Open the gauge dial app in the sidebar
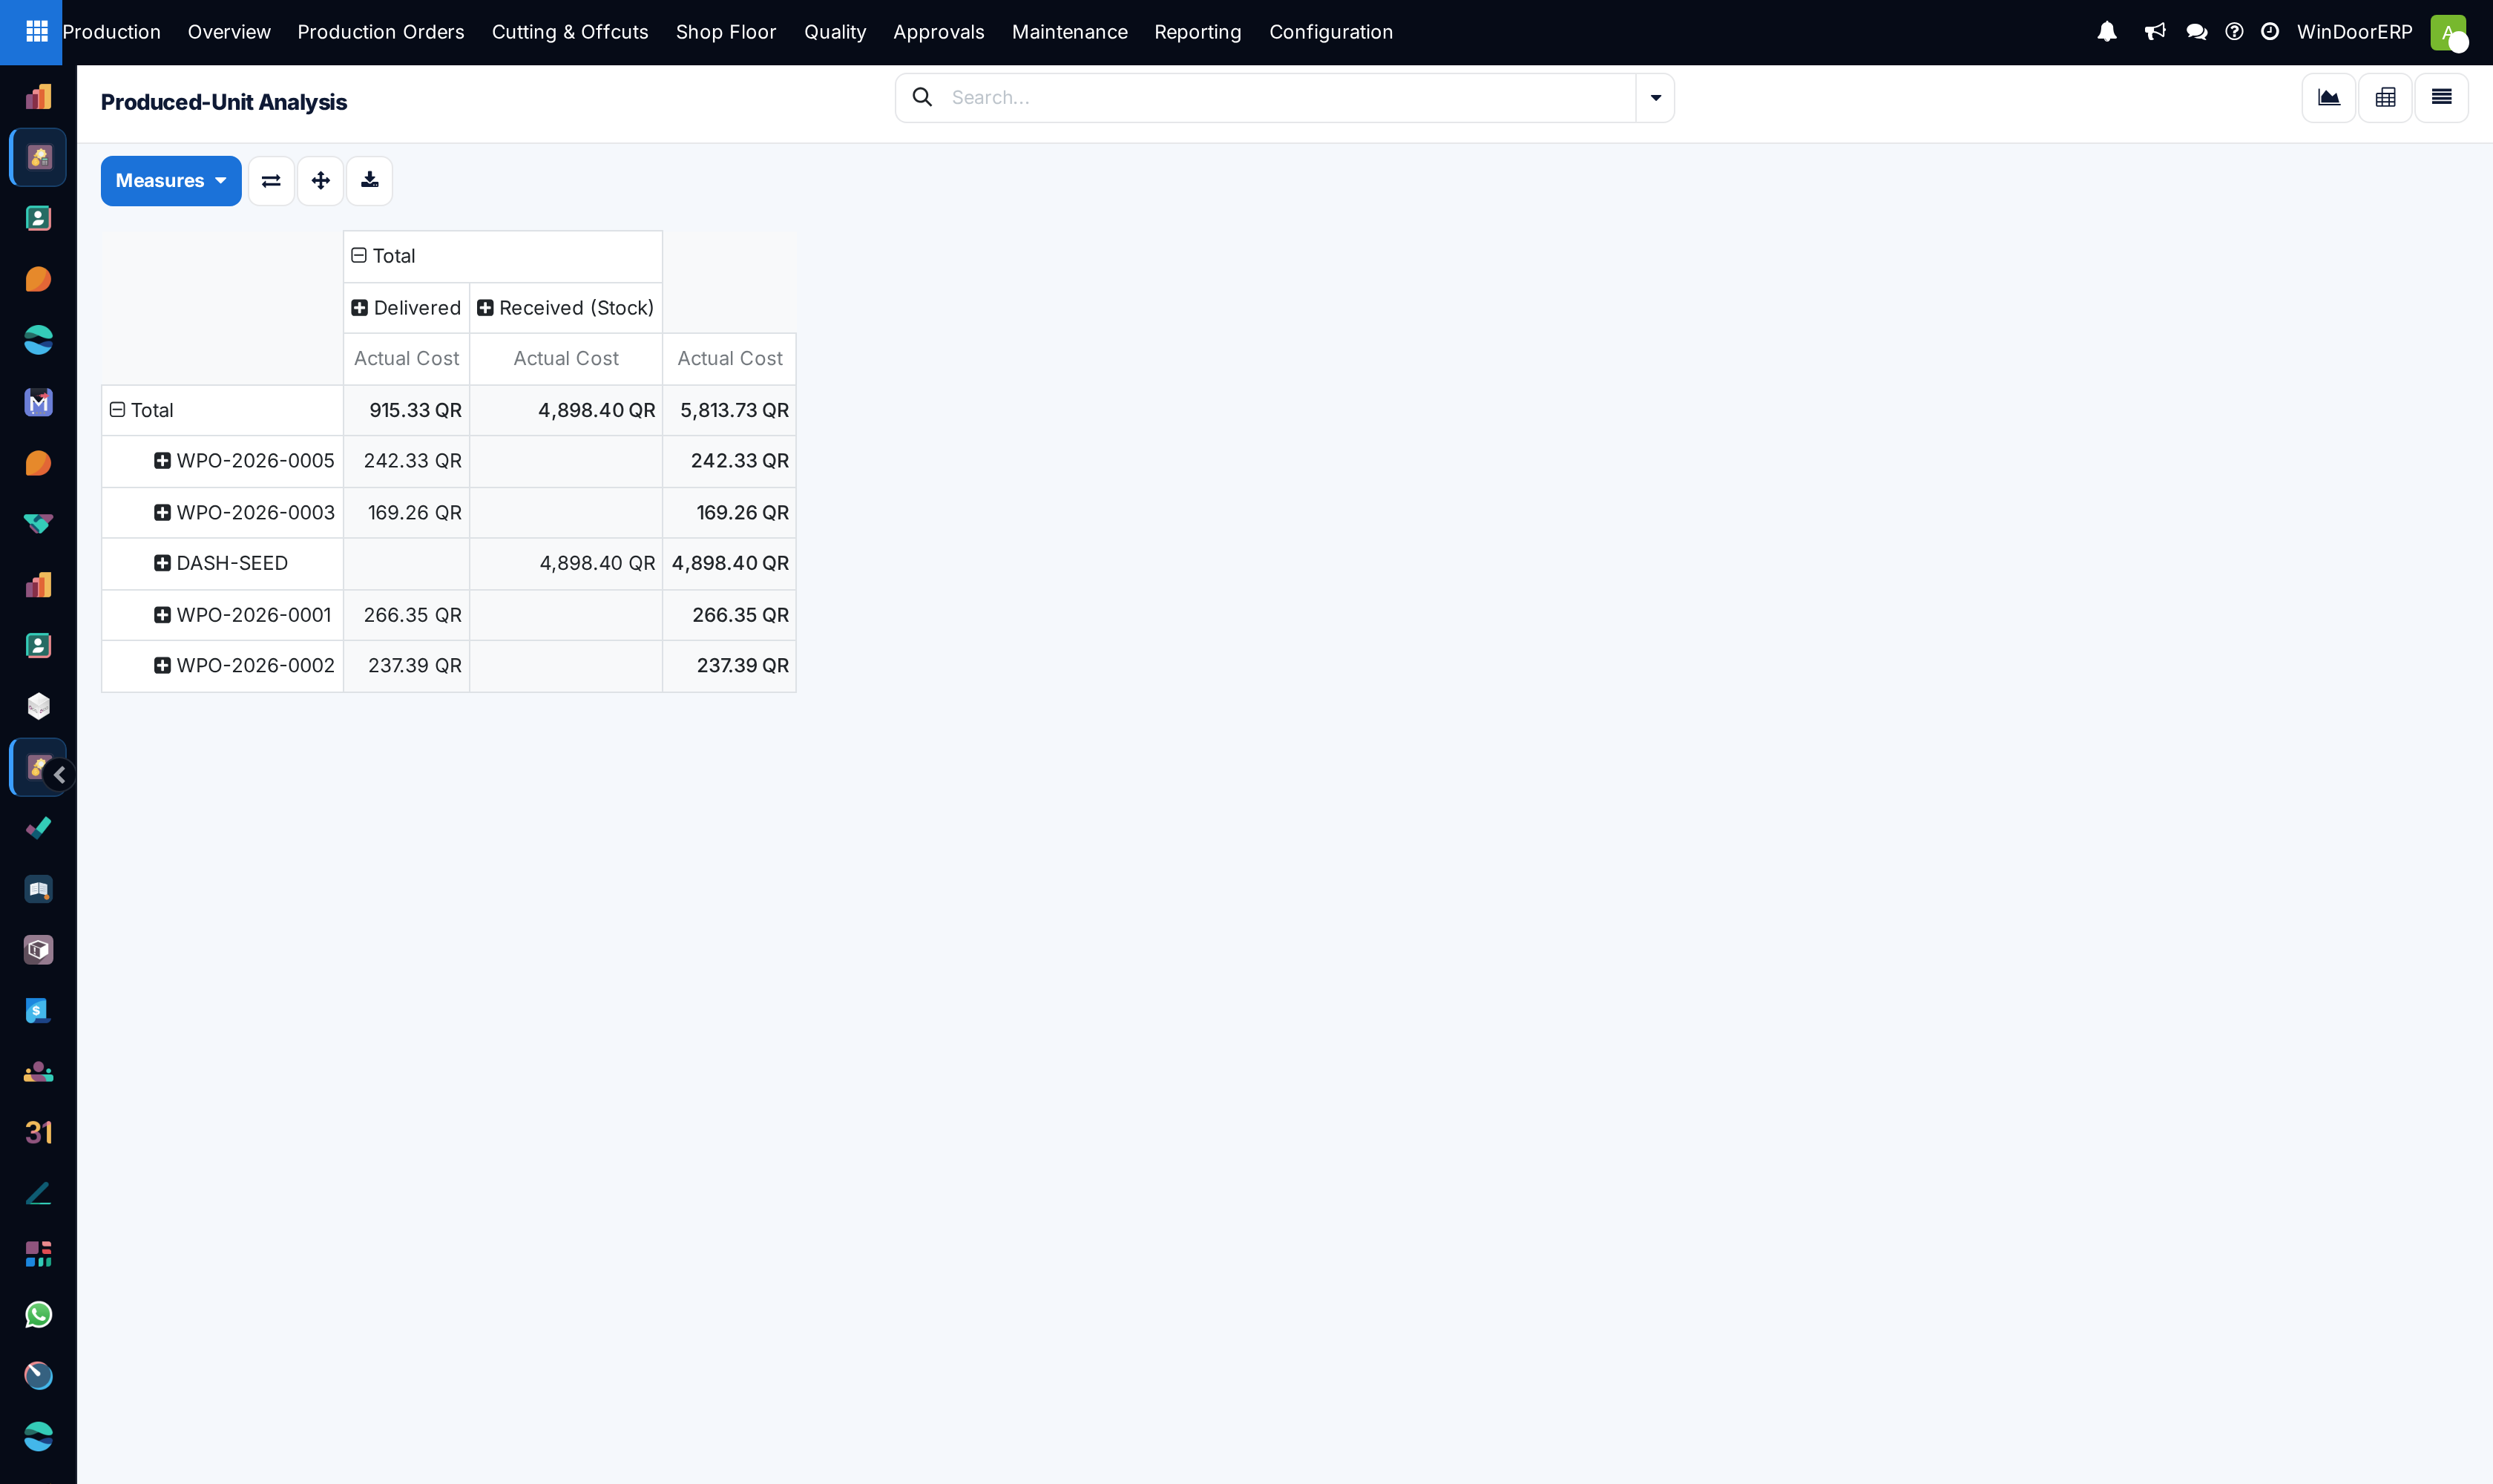 (38, 1376)
